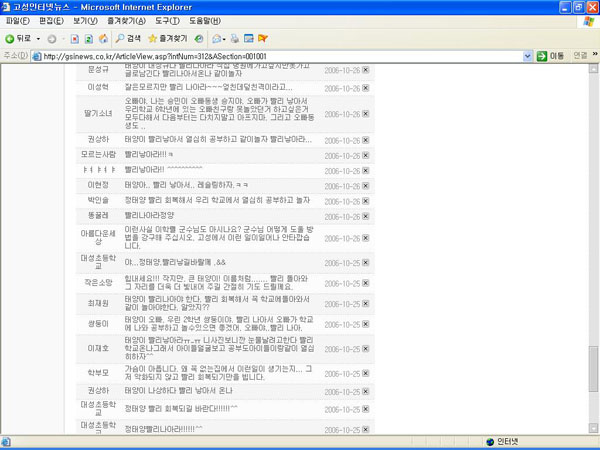Open the Search (검색) toolbar button
Viewport: 600px width, 450px height.
pos(129,37)
